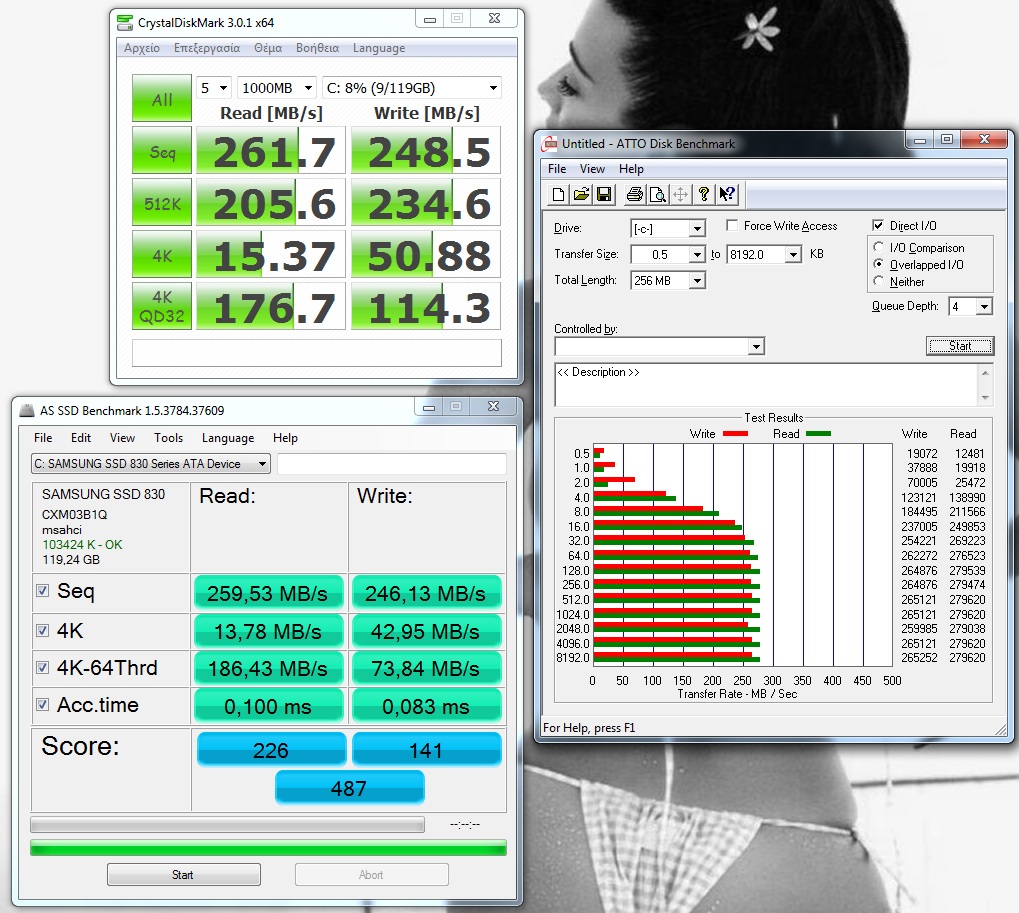Click the crosshair move icon in ATTO toolbar
The width and height of the screenshot is (1019, 913).
coord(680,194)
